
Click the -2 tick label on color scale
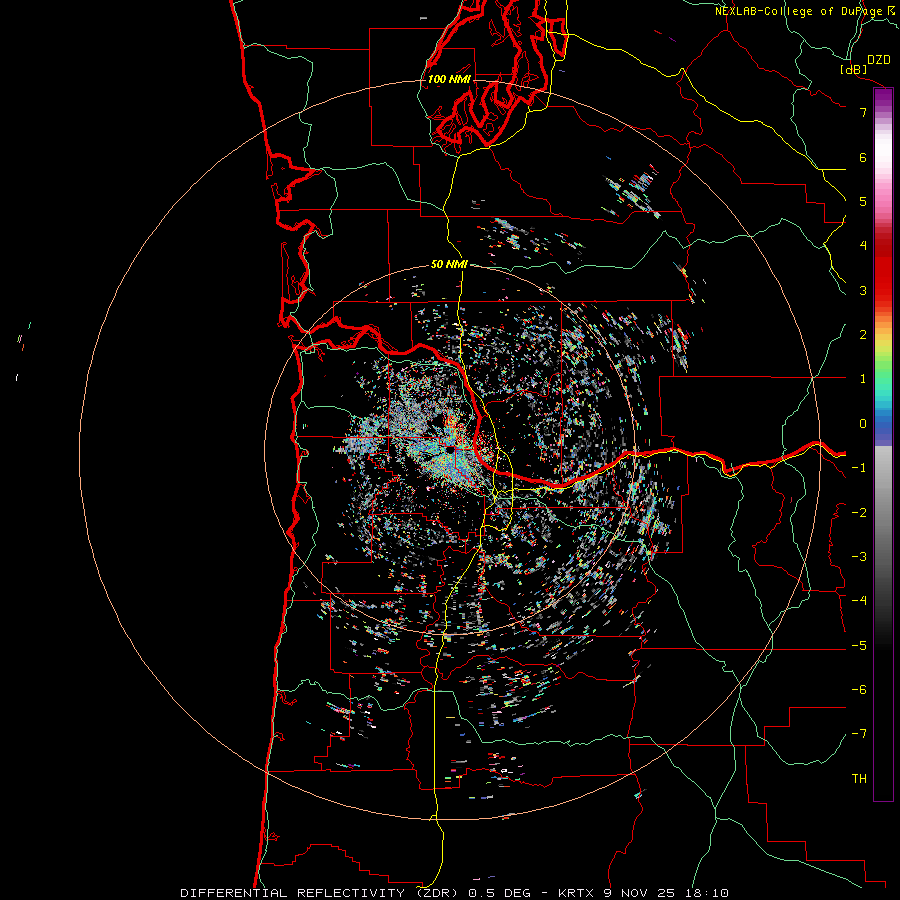tap(859, 513)
